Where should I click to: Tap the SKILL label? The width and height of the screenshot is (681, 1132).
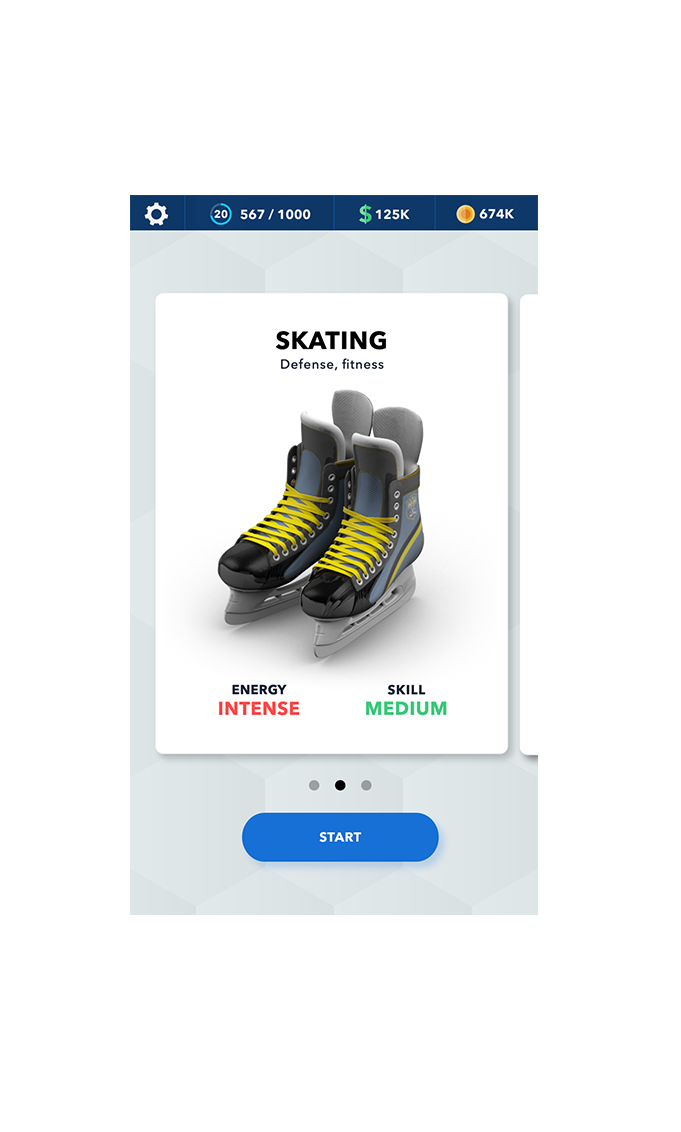tap(406, 689)
